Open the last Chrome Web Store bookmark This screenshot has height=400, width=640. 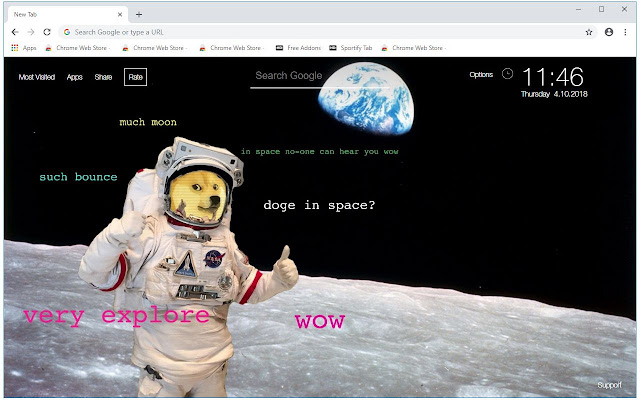[x=413, y=48]
